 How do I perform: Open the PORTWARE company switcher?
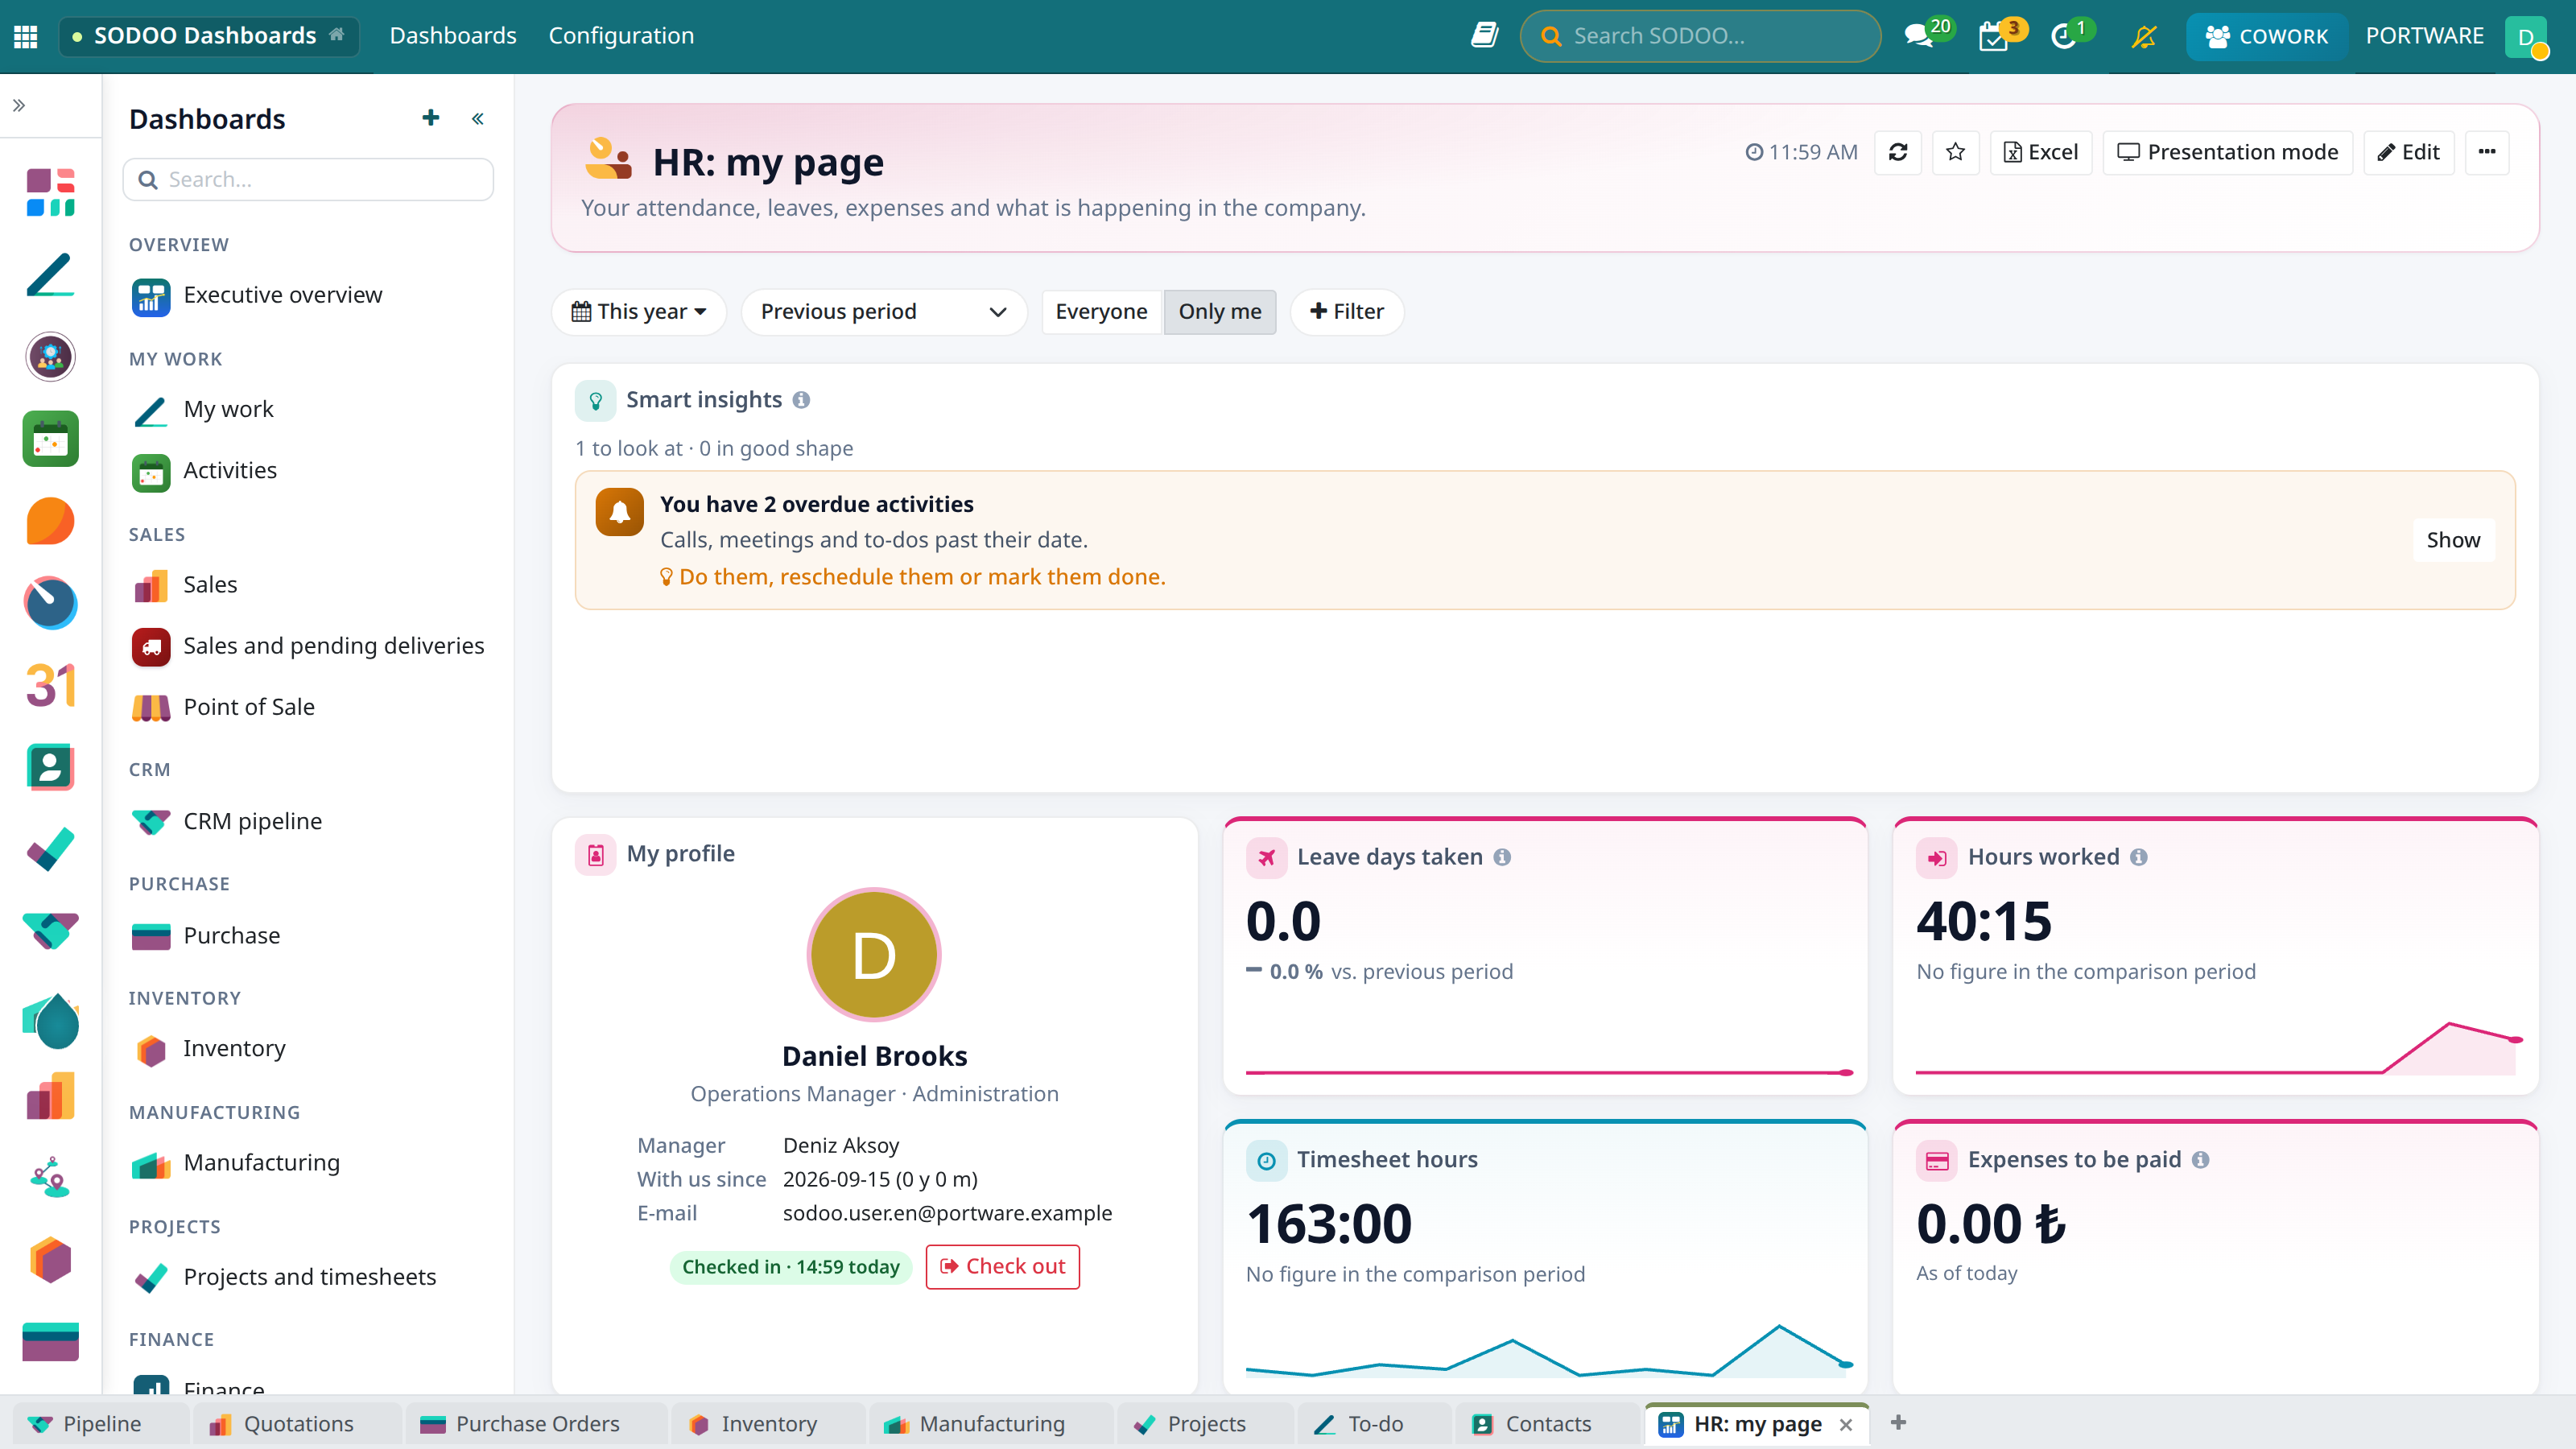click(x=2424, y=36)
